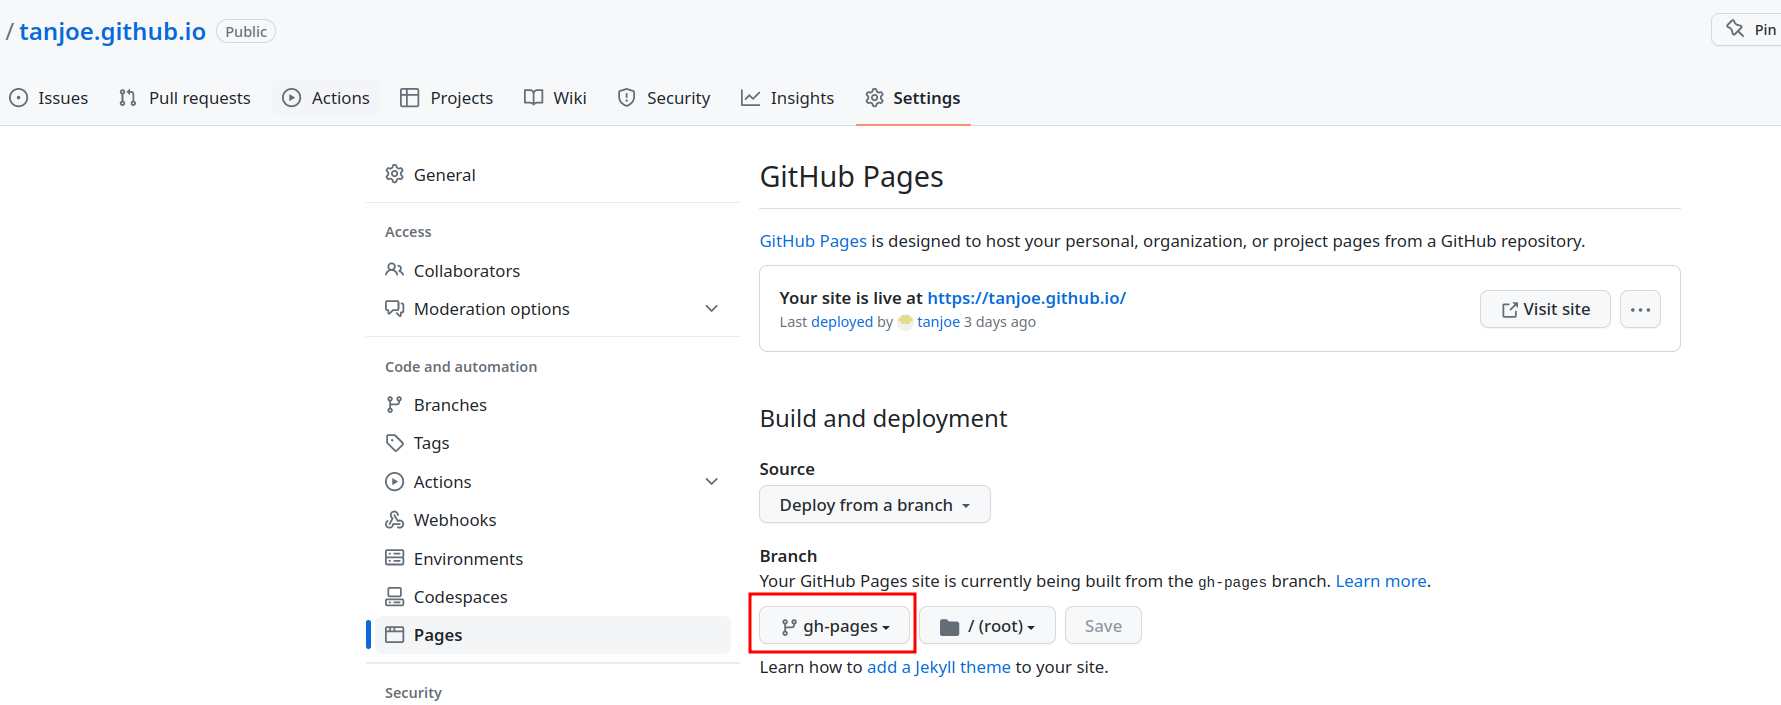Viewport: 1781px width, 705px height.
Task: Expand the Moderation options chevron
Action: pyautogui.click(x=711, y=309)
